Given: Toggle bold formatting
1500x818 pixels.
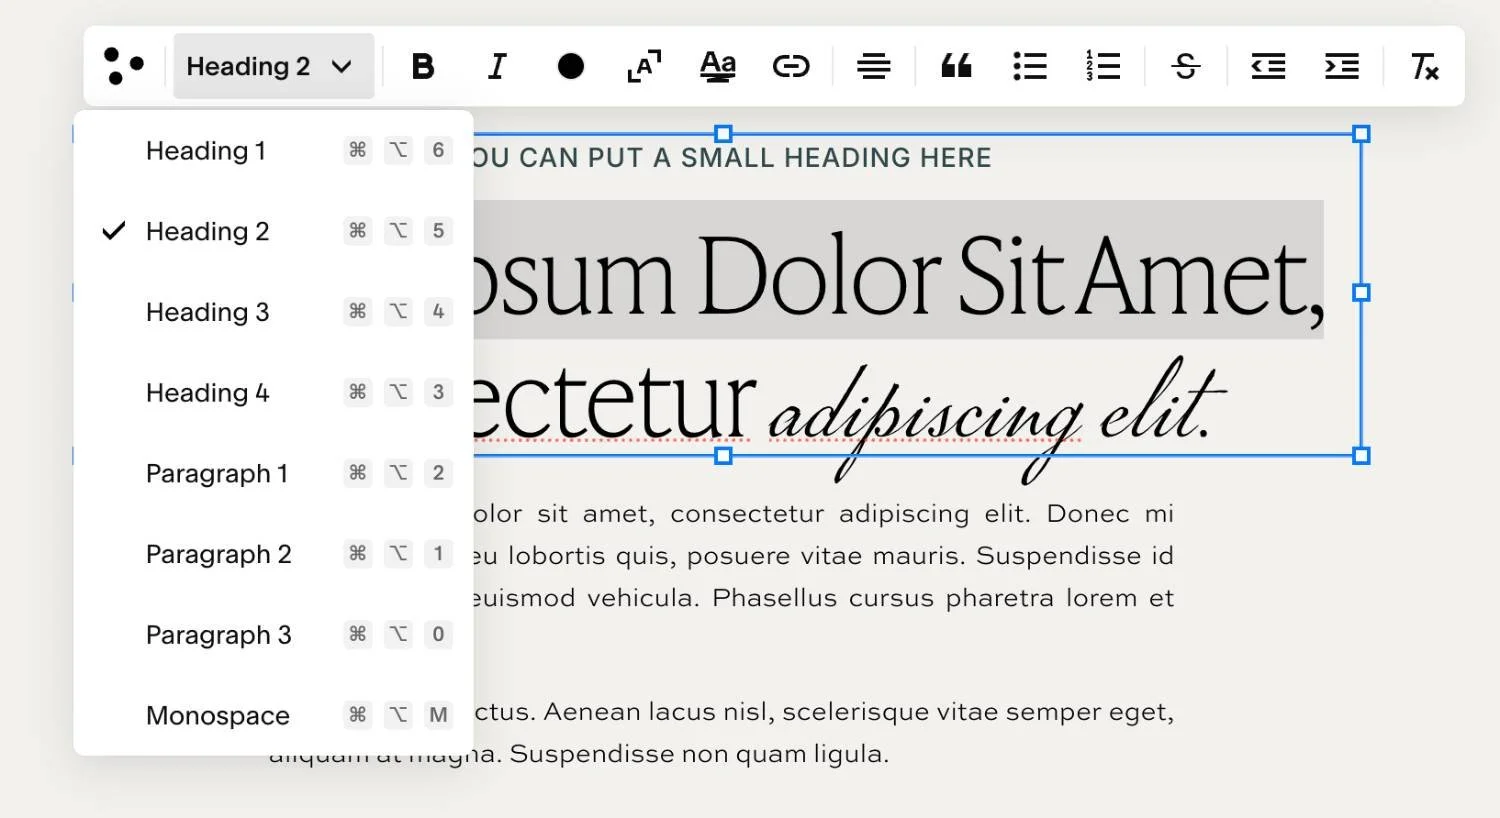Looking at the screenshot, I should (x=423, y=67).
